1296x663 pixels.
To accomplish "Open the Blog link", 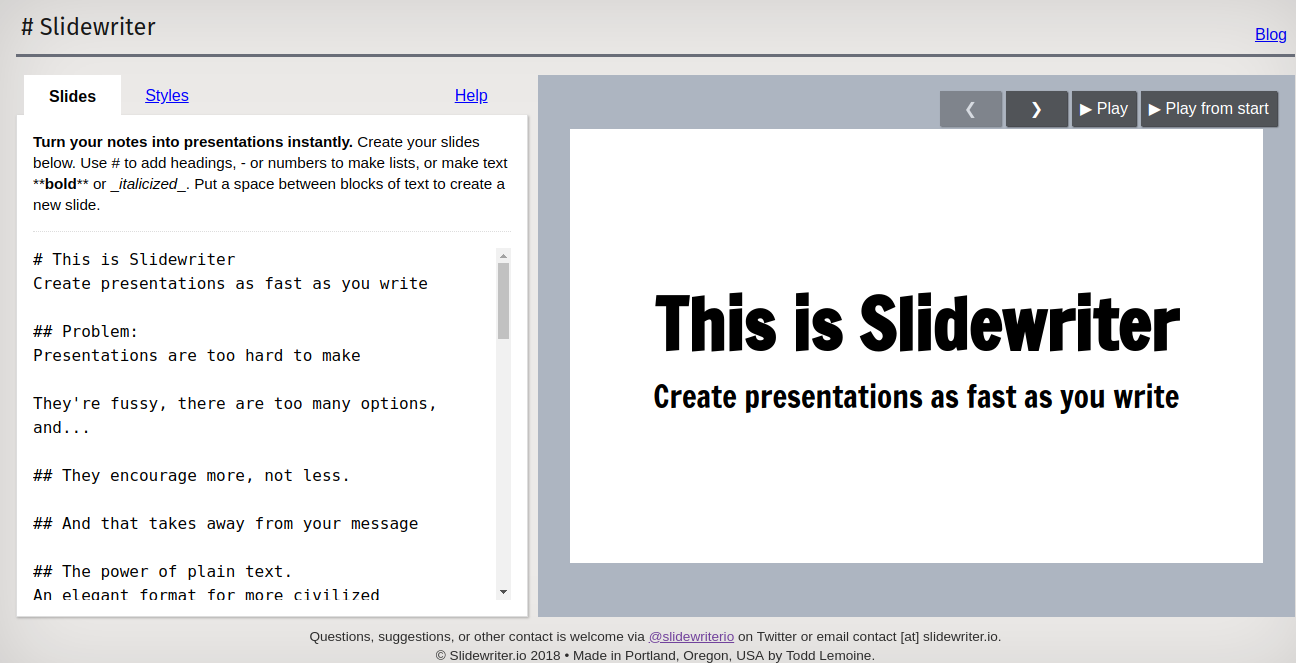I will tap(1270, 34).
